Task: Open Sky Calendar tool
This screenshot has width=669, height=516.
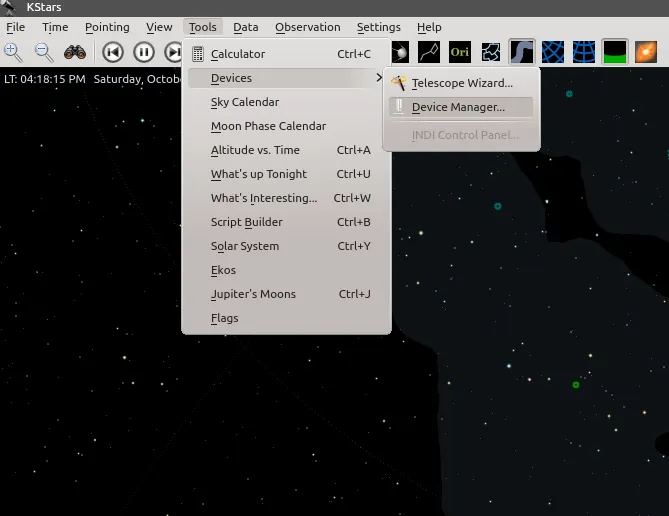Action: tap(286, 102)
